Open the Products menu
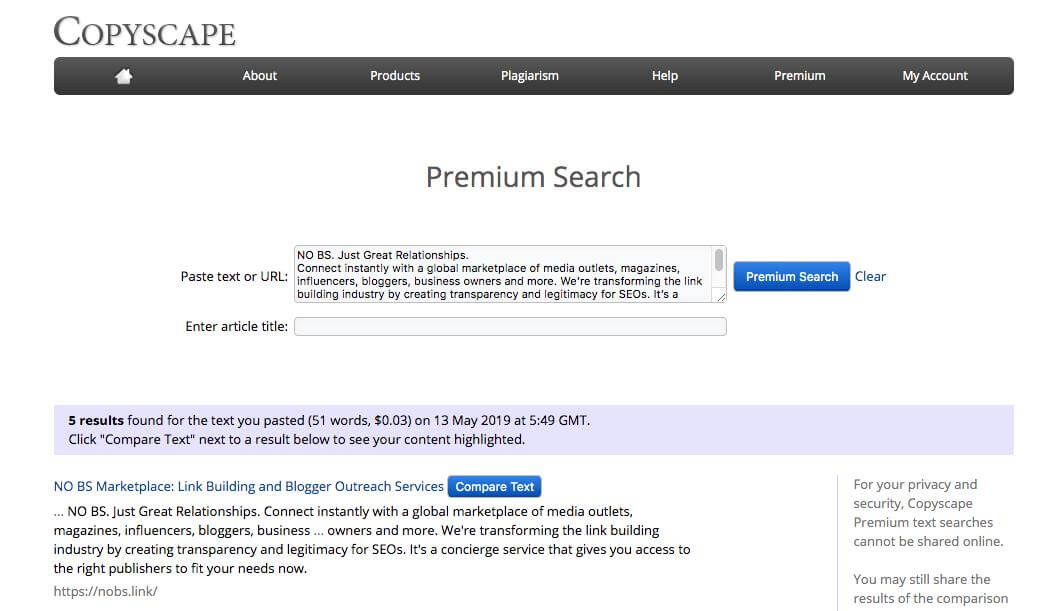This screenshot has height=611, width=1062. pyautogui.click(x=395, y=76)
